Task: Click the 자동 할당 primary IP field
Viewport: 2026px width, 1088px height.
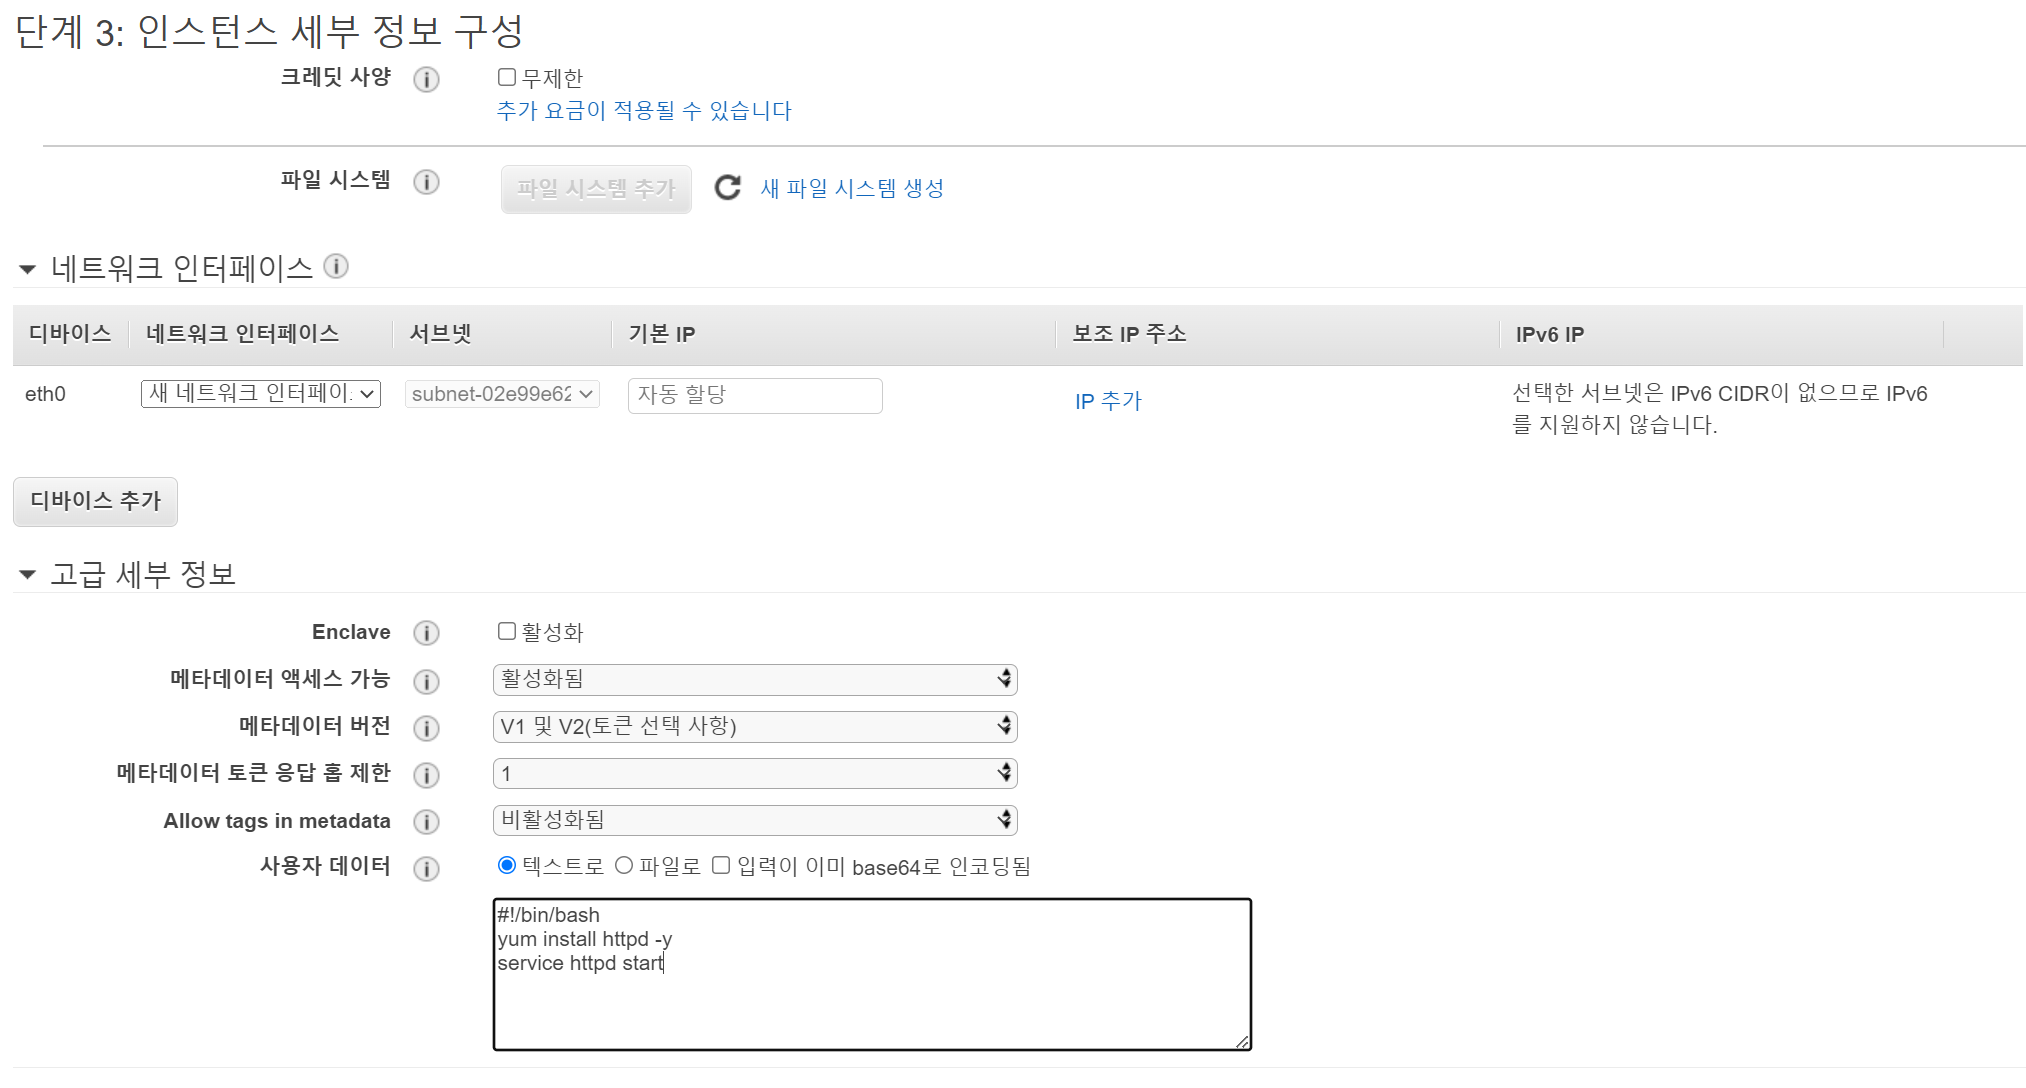Action: (754, 395)
